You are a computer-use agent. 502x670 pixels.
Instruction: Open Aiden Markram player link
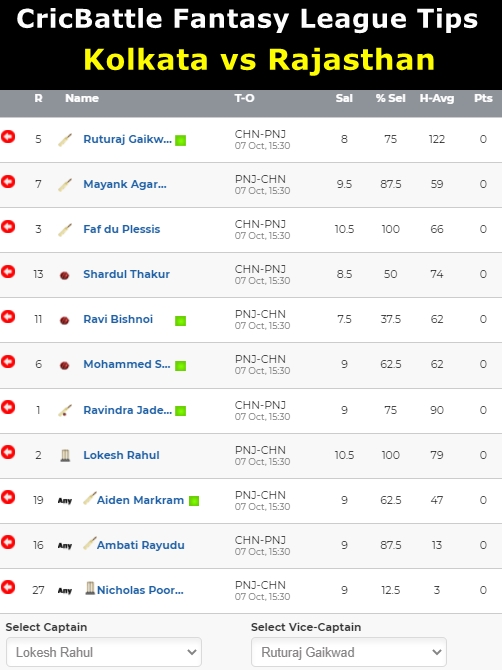pos(140,500)
